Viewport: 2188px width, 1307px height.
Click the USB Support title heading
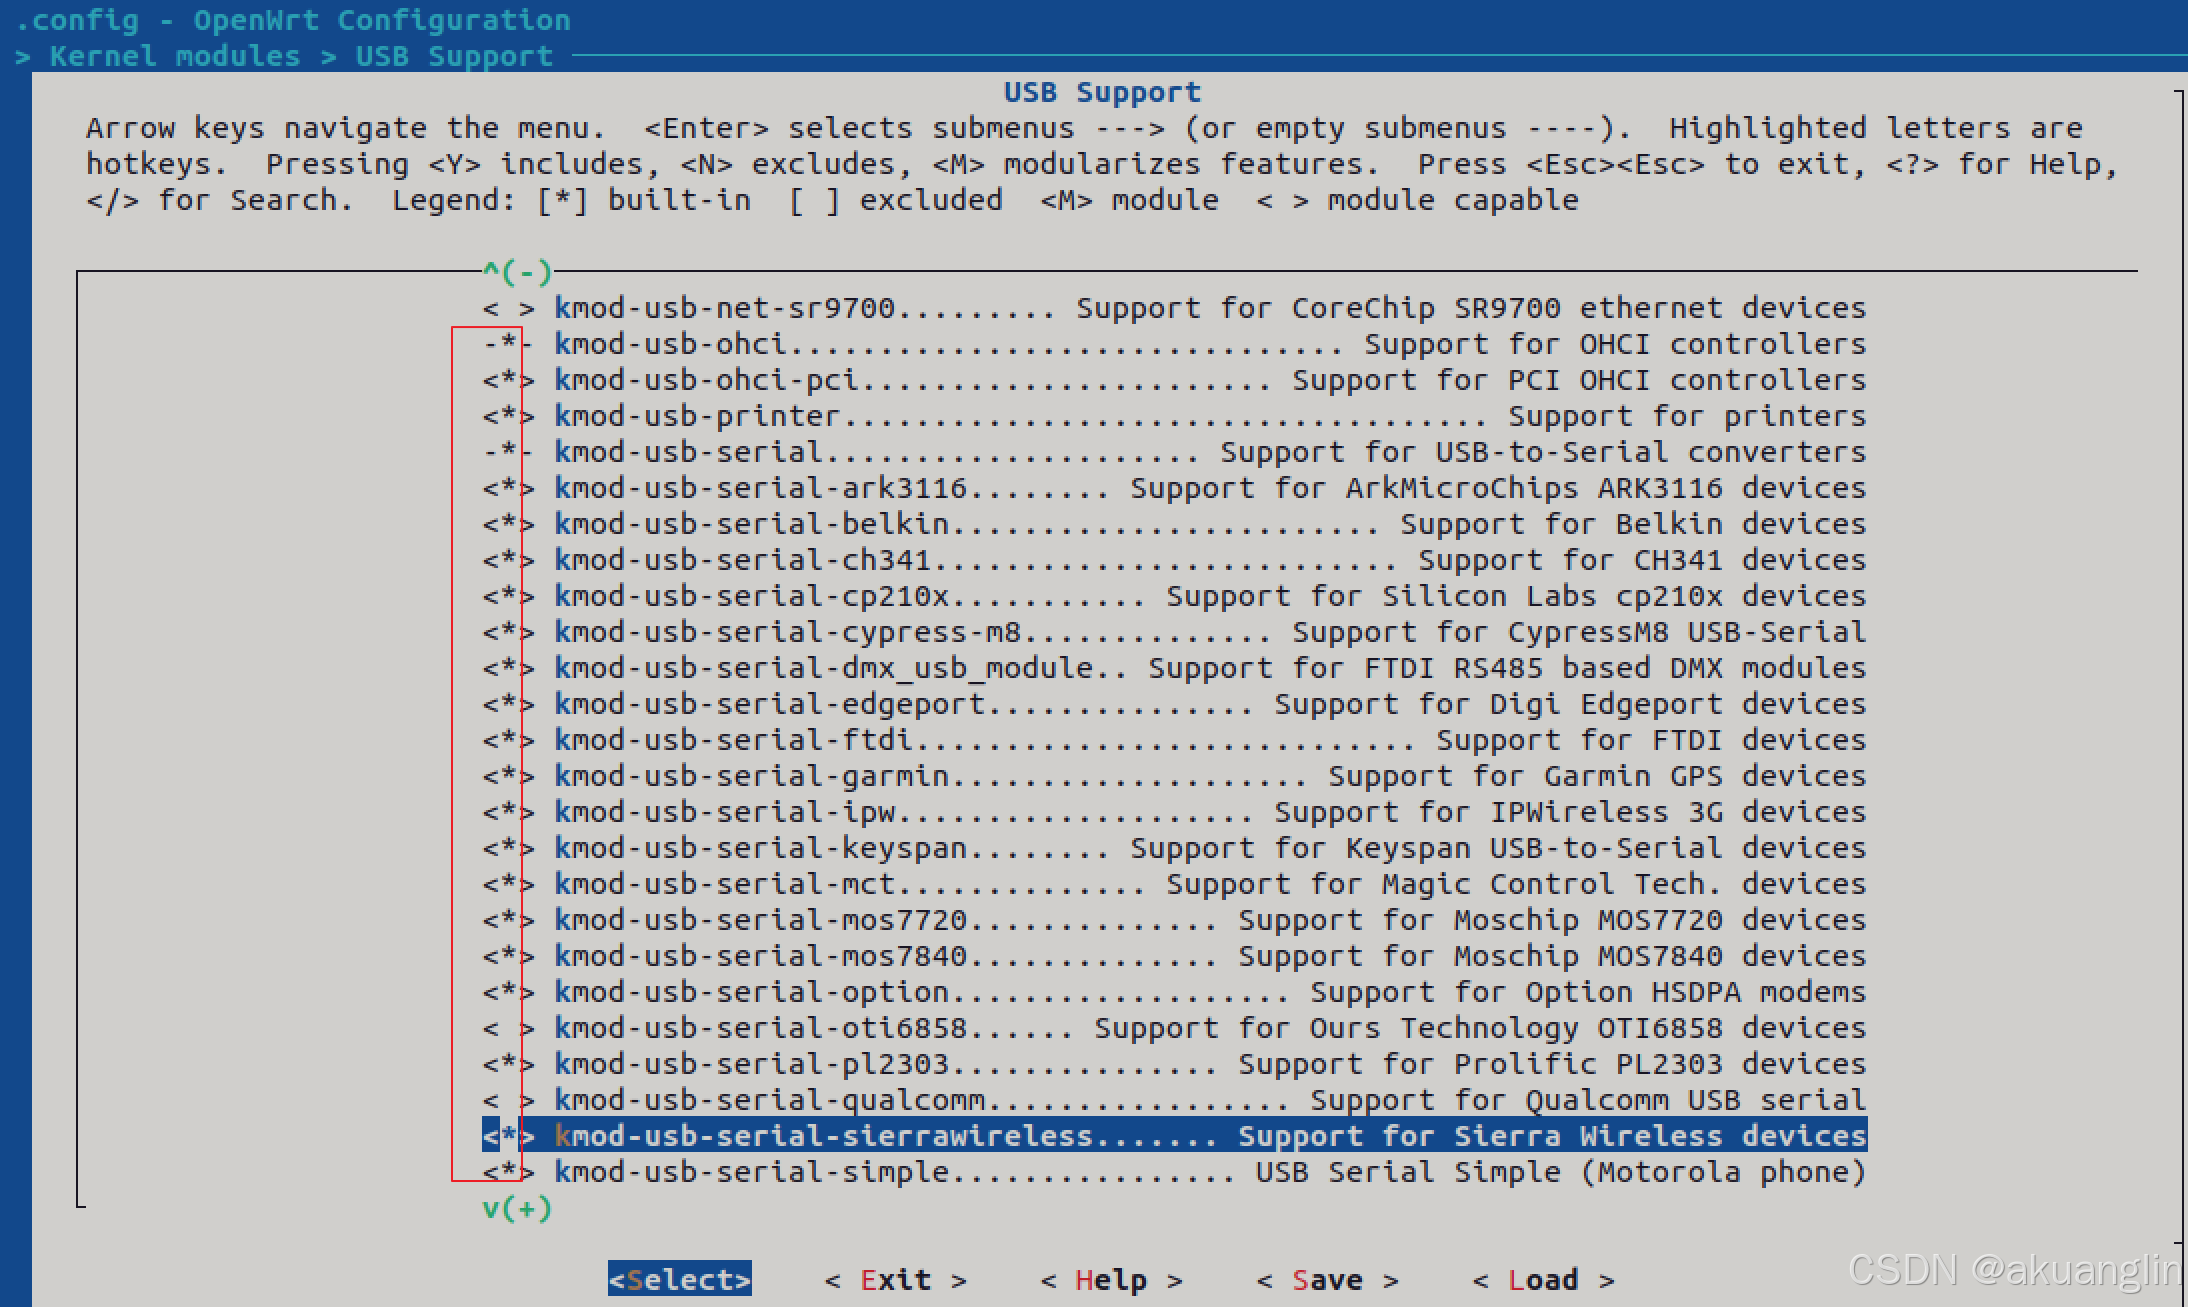point(1101,92)
